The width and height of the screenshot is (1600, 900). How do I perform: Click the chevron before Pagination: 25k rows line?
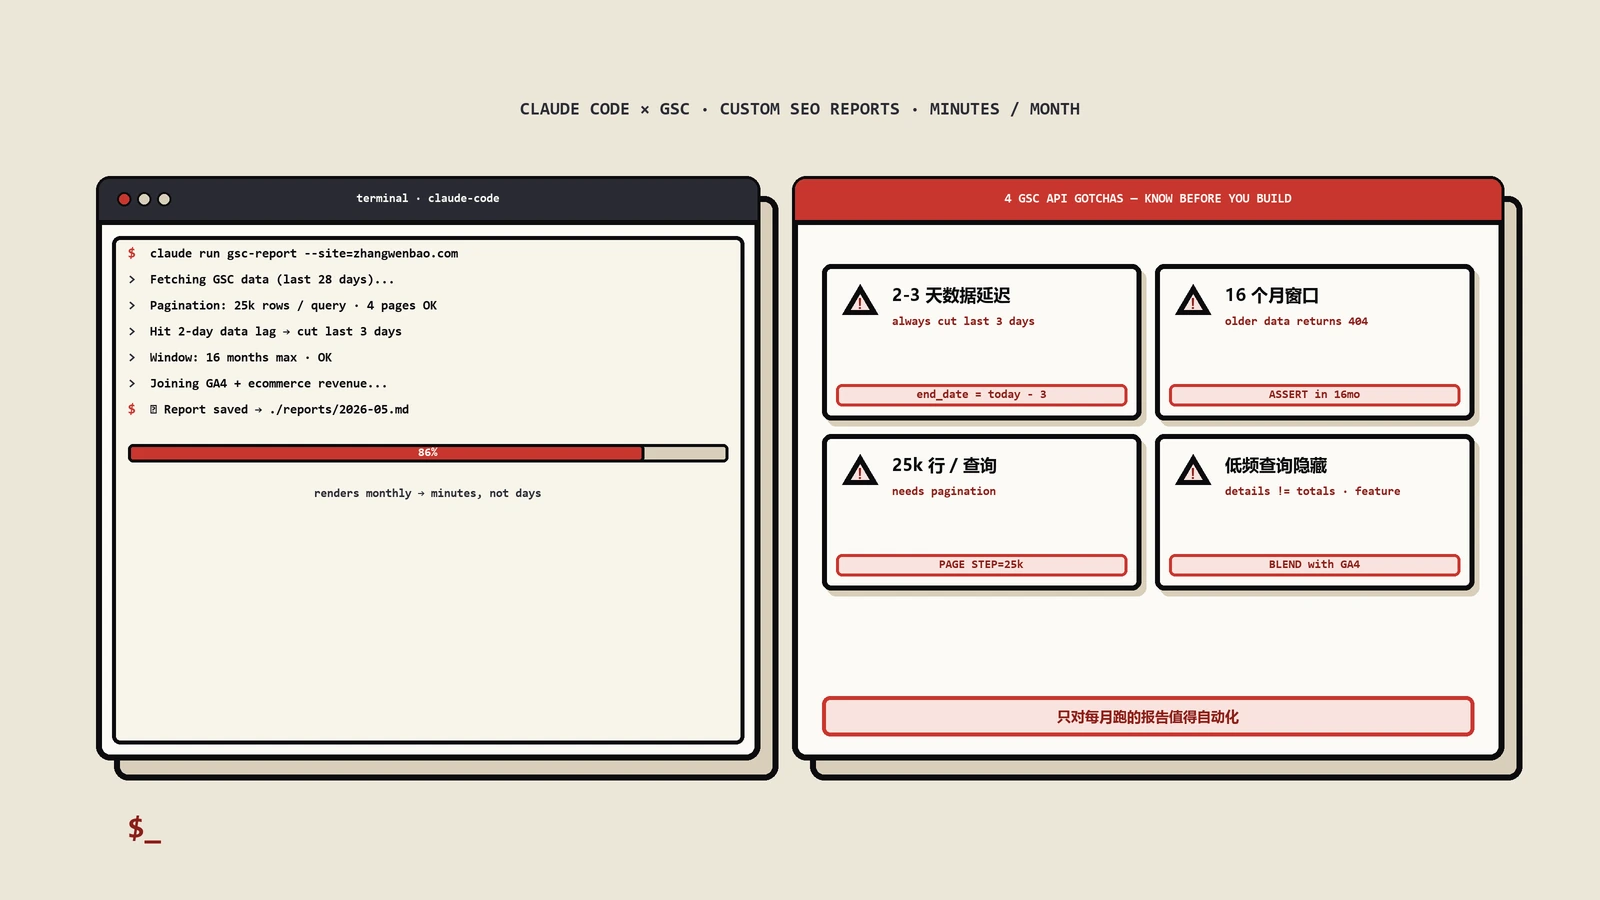click(x=131, y=305)
